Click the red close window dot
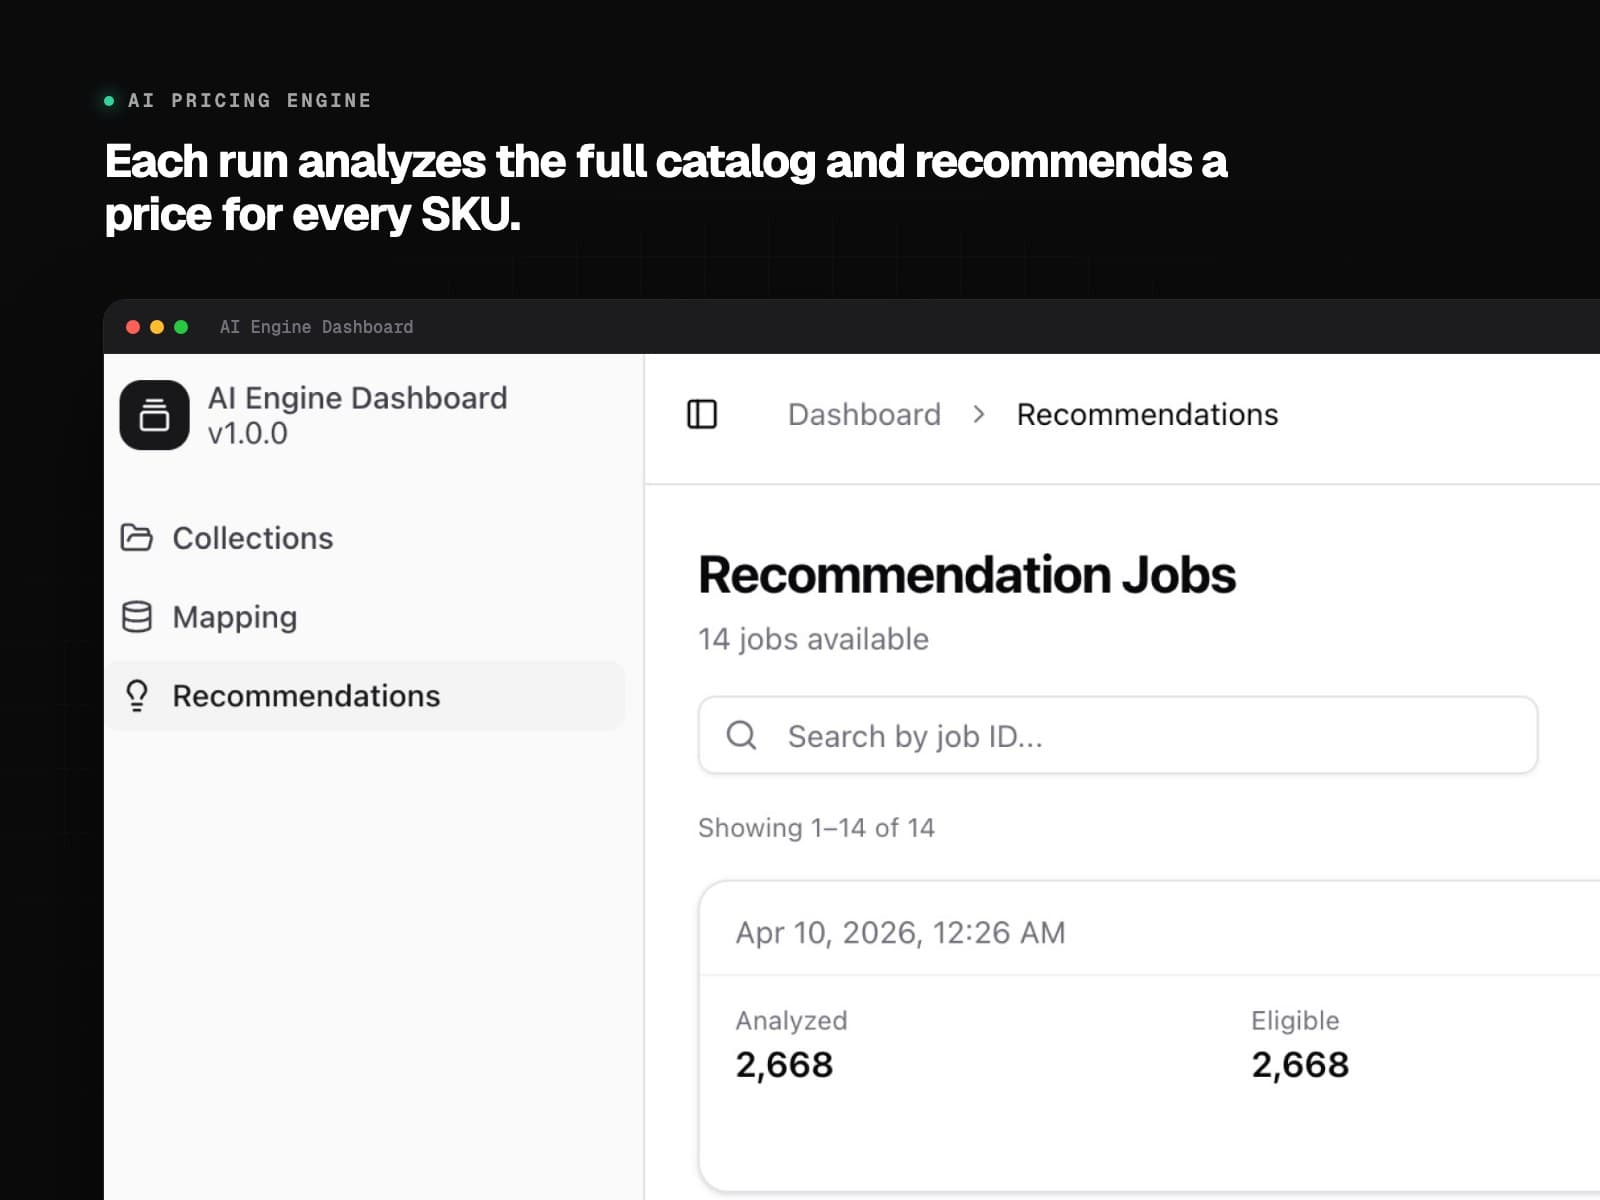This screenshot has height=1200, width=1600. pos(133,327)
